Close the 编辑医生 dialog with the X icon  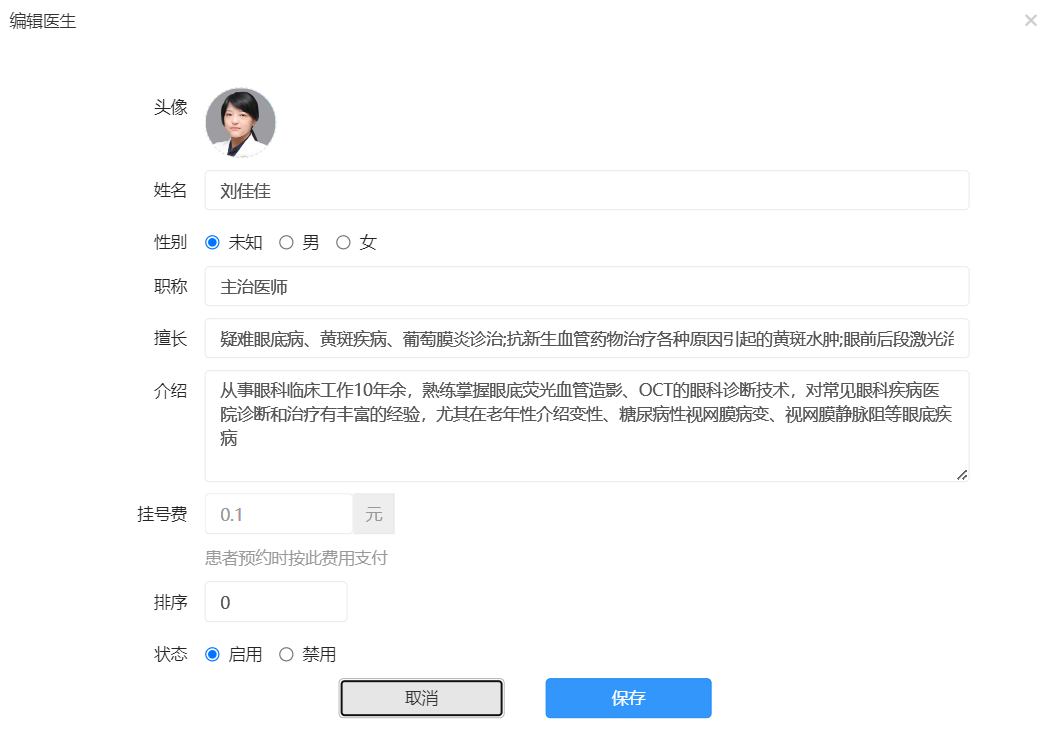pos(1030,21)
